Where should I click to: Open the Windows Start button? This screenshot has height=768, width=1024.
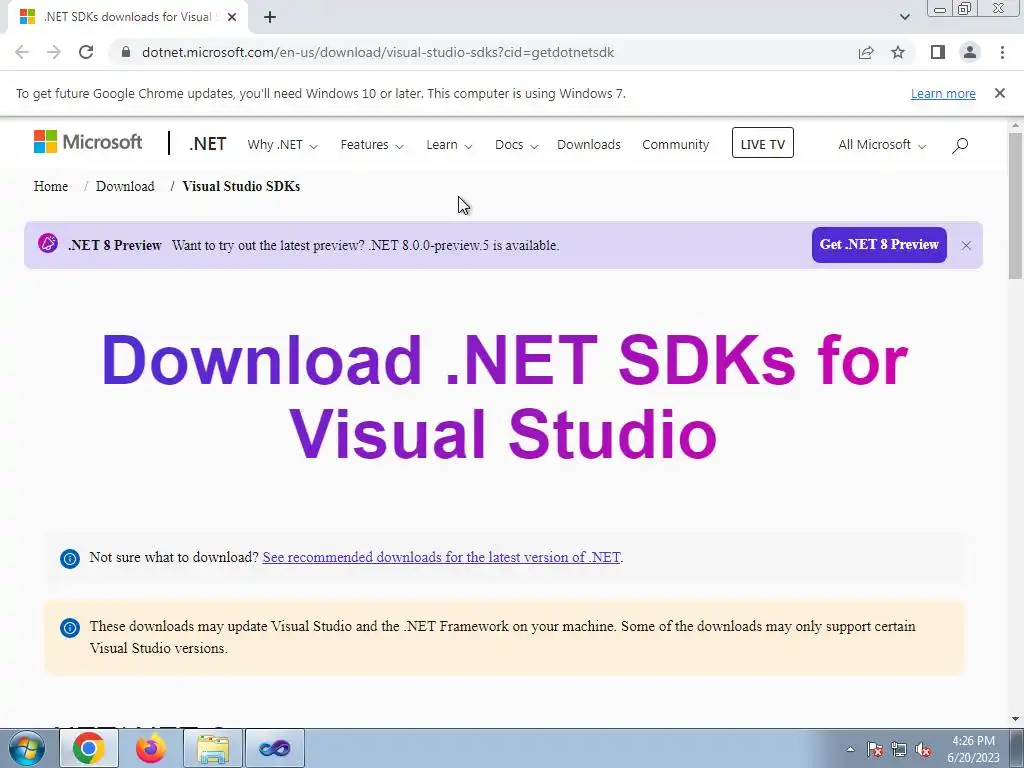[26, 748]
